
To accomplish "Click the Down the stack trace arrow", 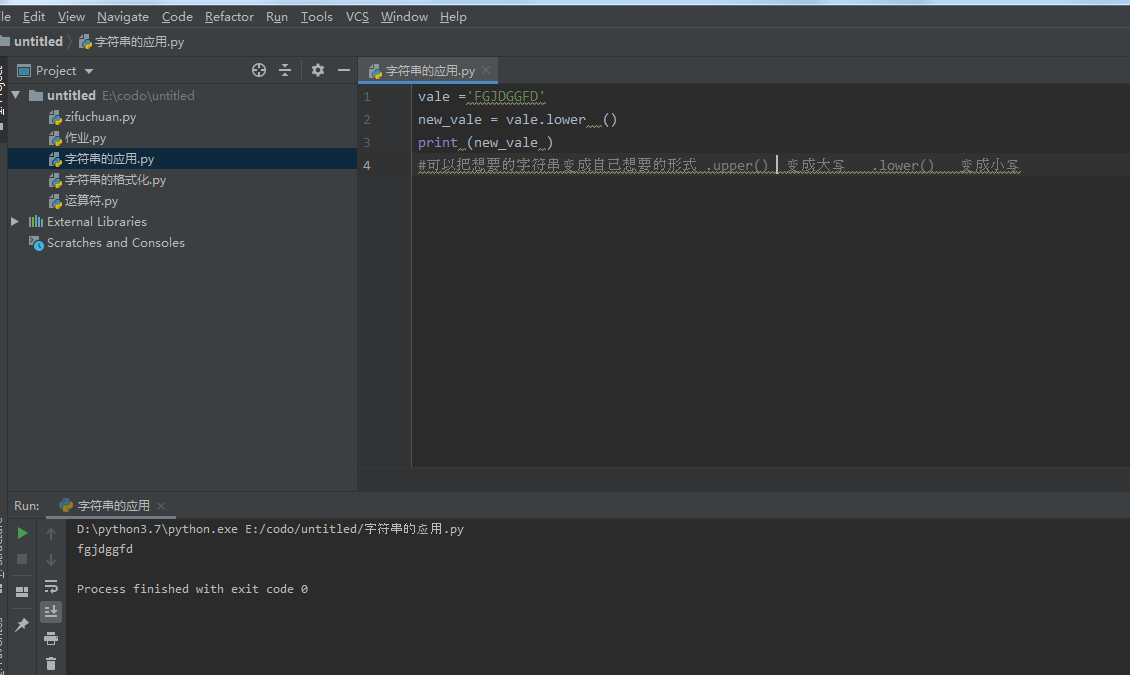I will pos(50,560).
